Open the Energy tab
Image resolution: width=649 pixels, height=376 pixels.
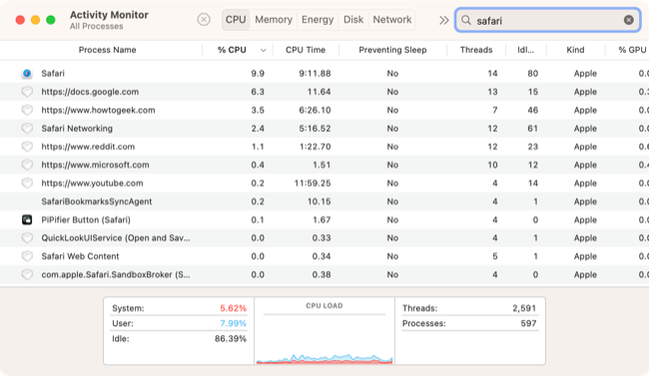(x=317, y=19)
